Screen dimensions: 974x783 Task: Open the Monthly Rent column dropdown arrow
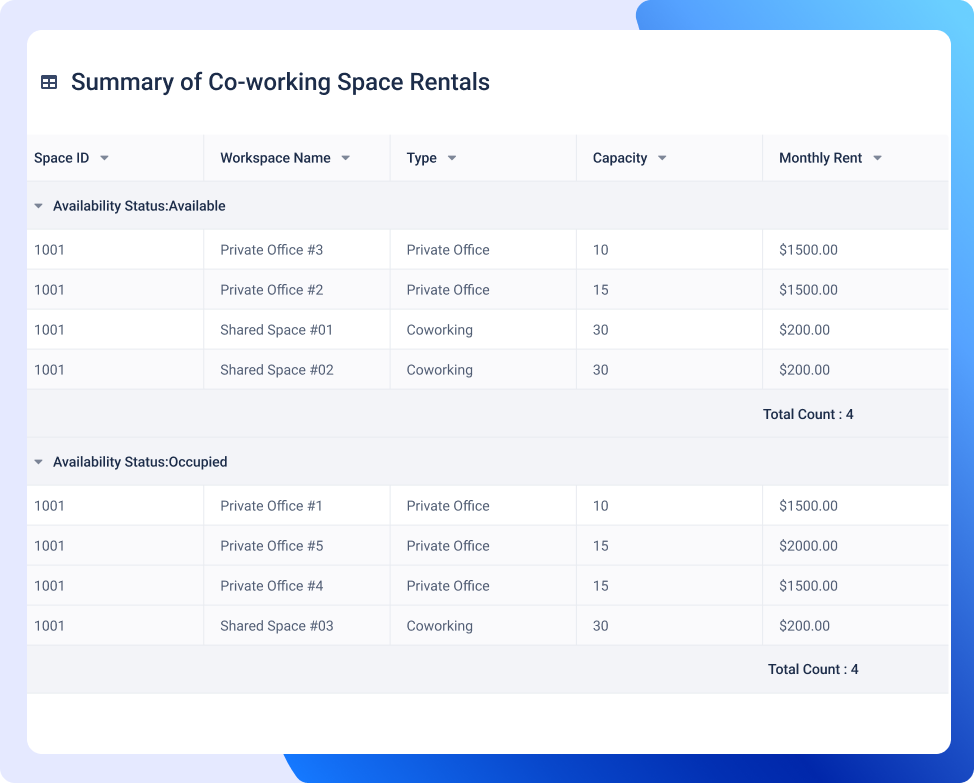(x=877, y=158)
